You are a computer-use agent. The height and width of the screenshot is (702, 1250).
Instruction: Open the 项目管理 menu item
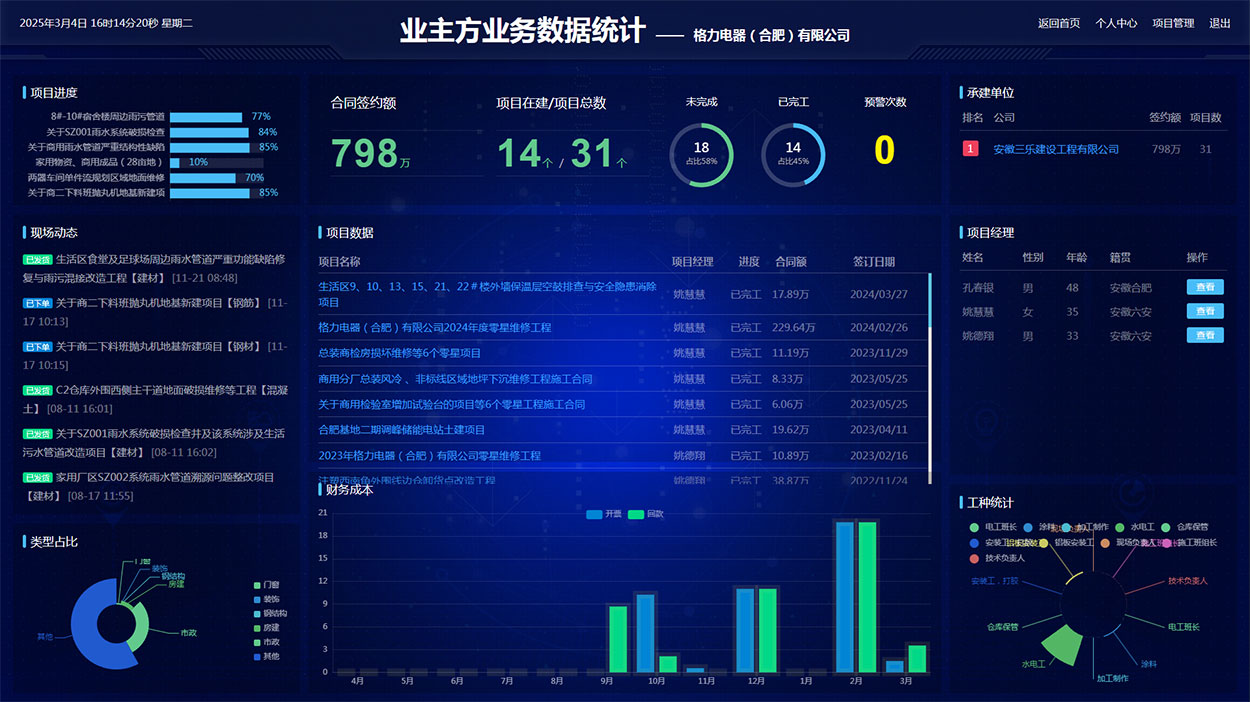(1173, 23)
